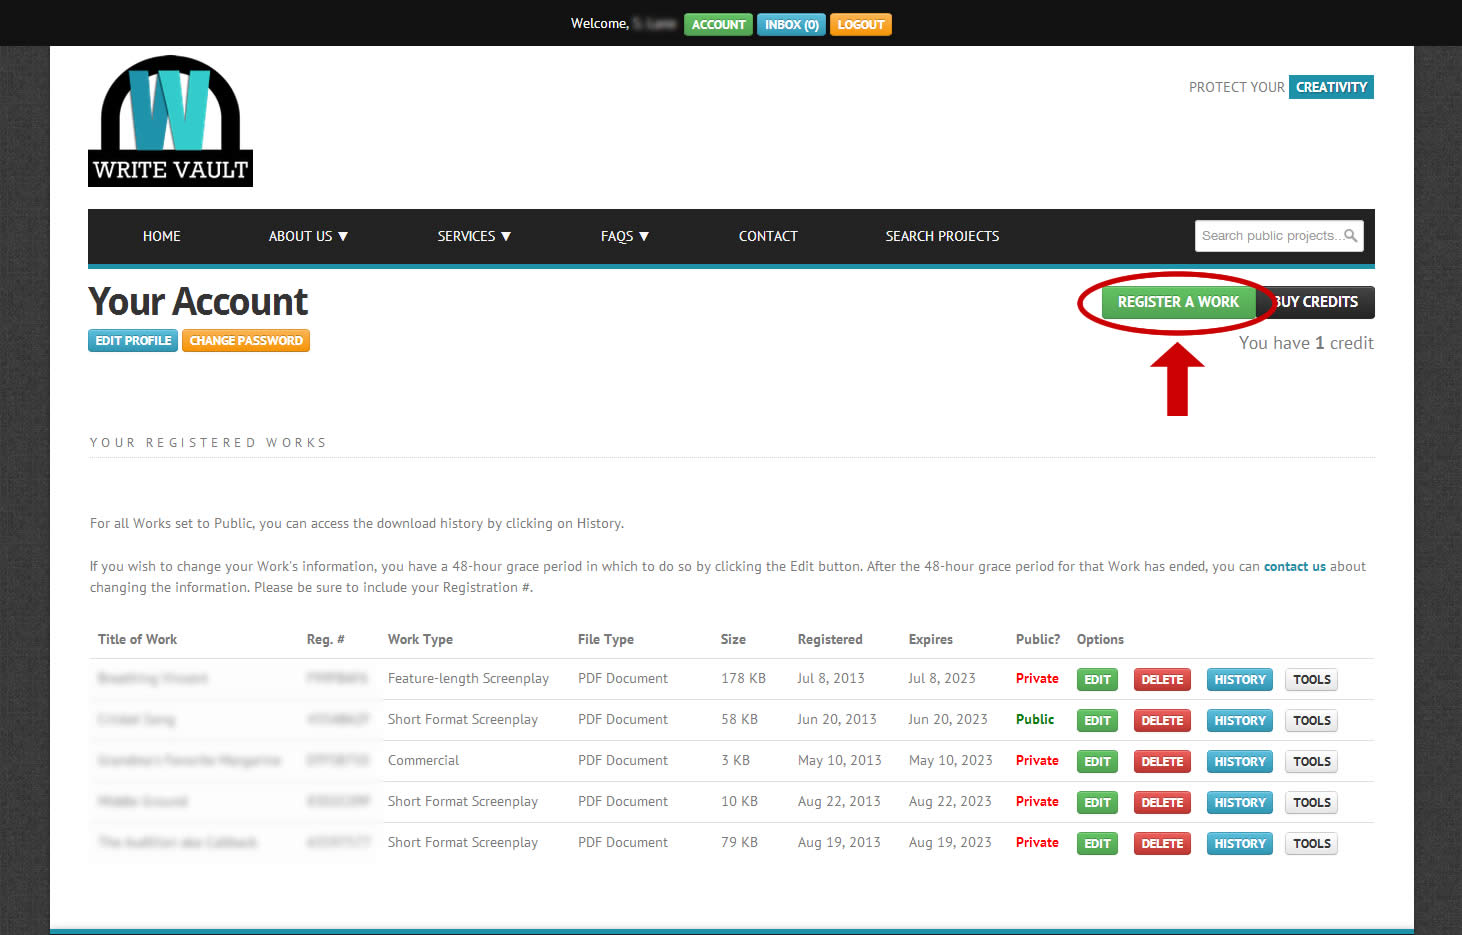The image size is (1462, 935).
Task: Click LOGOUT in the top bar
Action: pos(860,24)
